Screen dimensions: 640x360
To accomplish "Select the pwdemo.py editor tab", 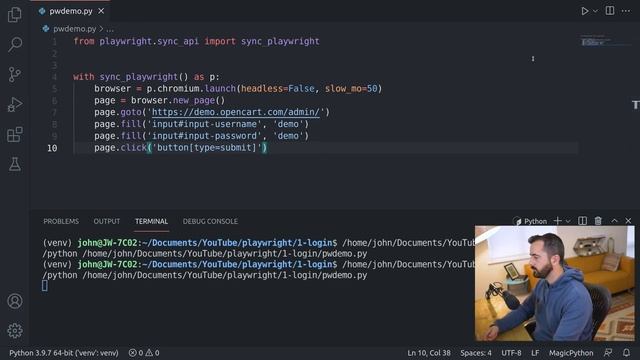I will 71,11.
